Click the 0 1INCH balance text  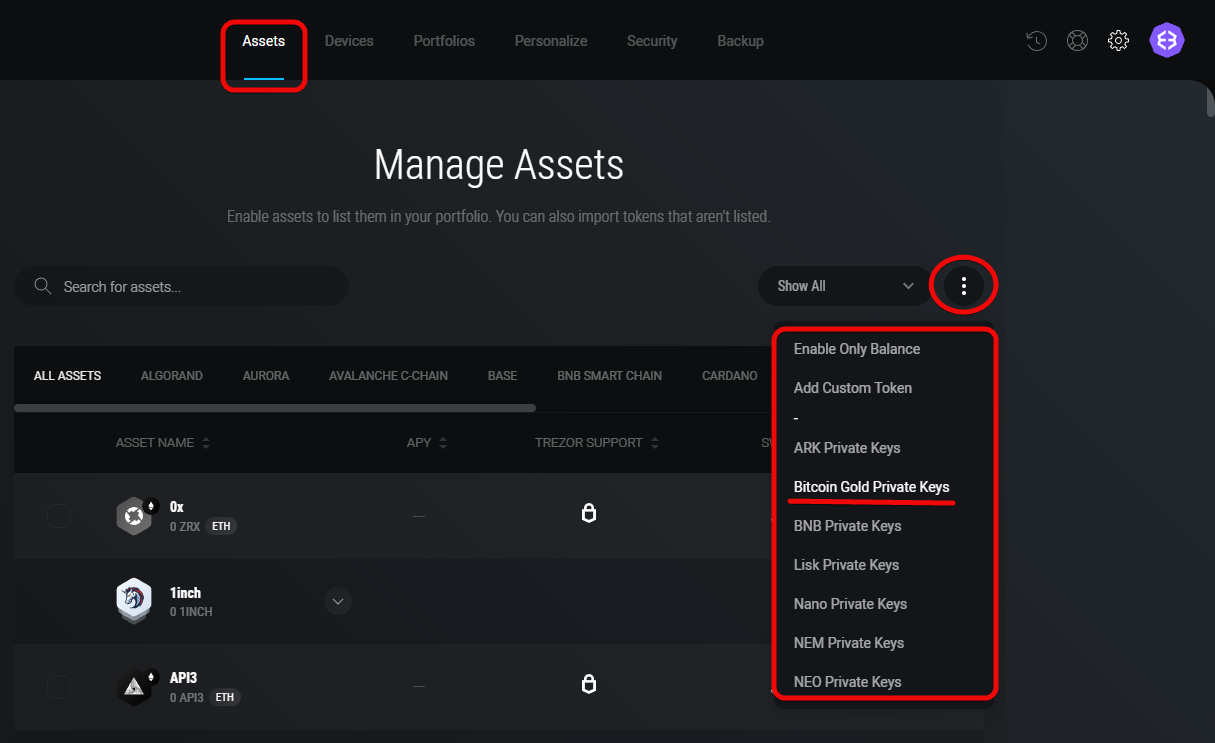point(191,612)
